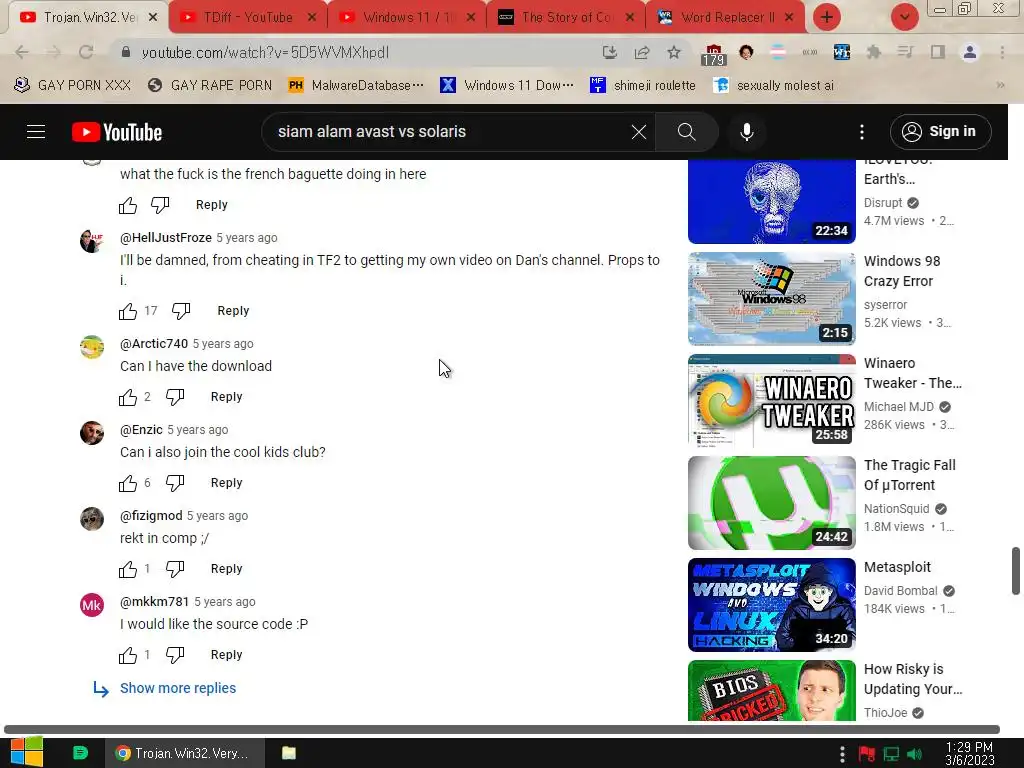The height and width of the screenshot is (768, 1024).
Task: Open the YouTube guide hamburger menu
Action: point(36,132)
